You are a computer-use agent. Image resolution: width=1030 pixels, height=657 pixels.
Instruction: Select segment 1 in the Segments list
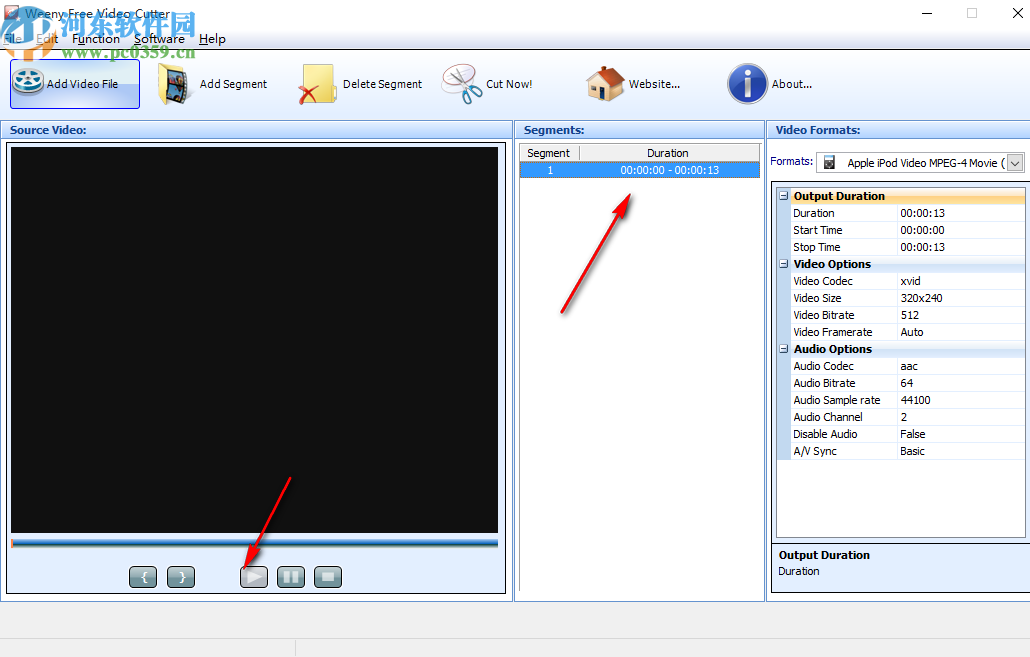point(639,170)
